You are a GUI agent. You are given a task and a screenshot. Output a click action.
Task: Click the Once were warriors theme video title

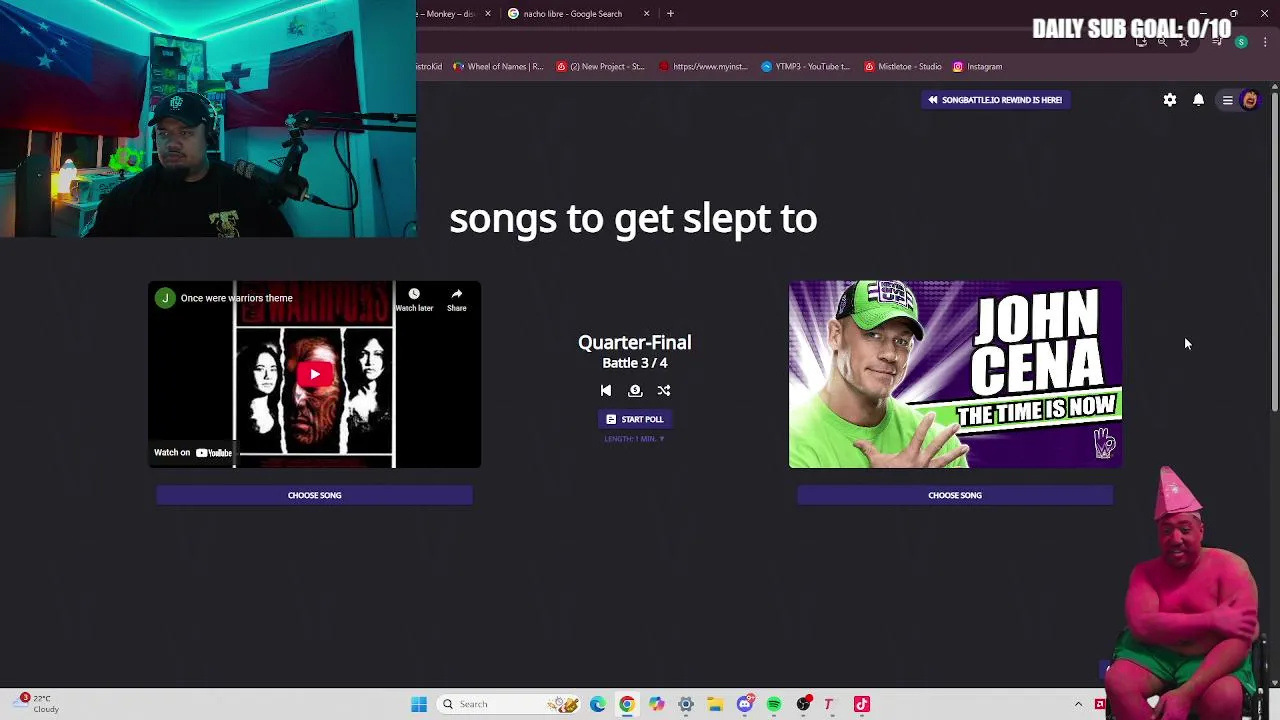click(x=237, y=298)
